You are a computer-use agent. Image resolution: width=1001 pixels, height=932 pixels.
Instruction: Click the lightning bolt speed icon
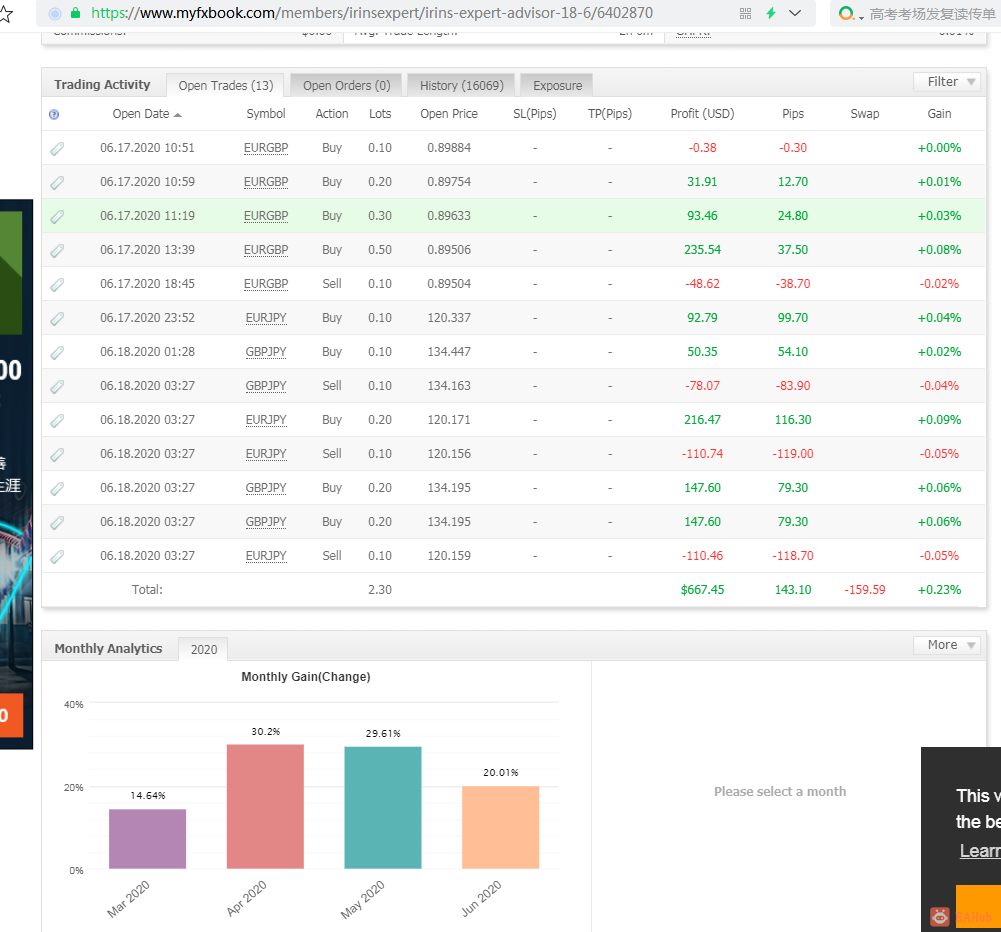point(771,13)
